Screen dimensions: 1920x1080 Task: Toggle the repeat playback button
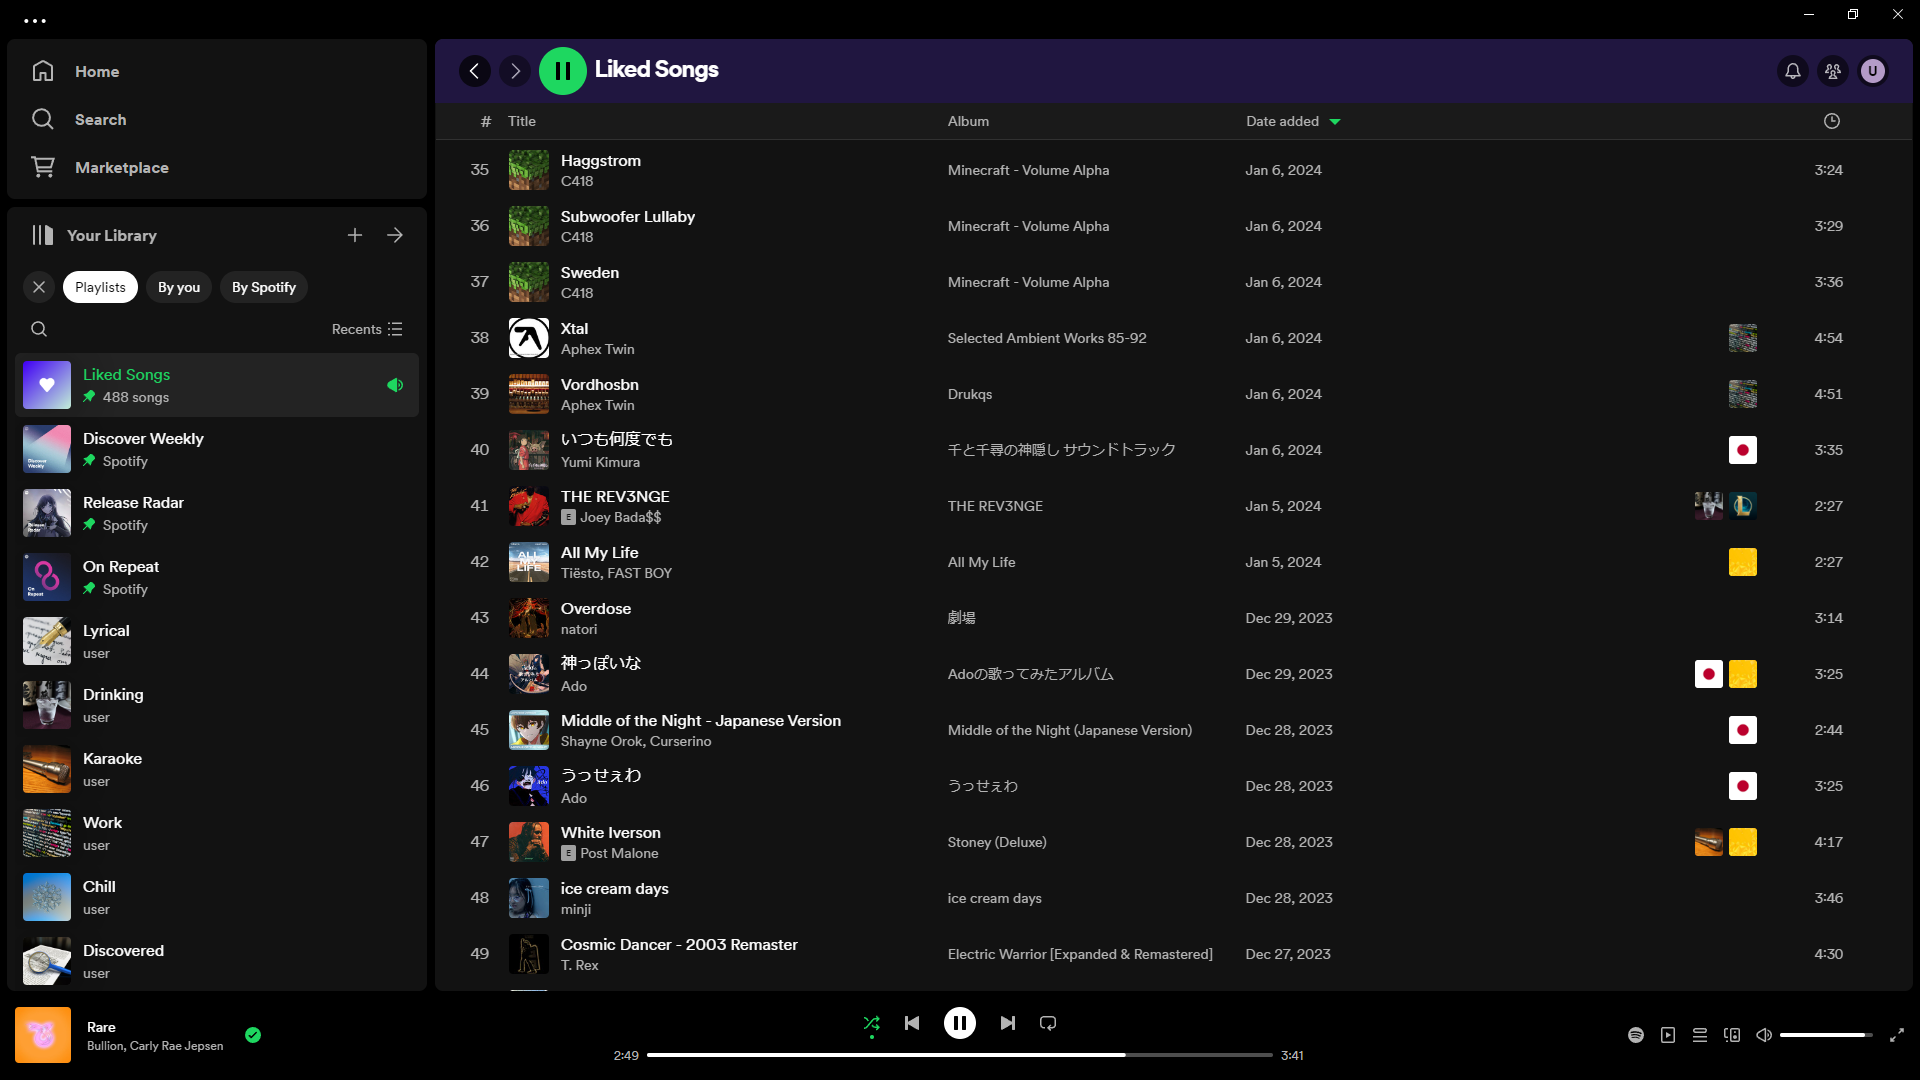pyautogui.click(x=1048, y=1023)
